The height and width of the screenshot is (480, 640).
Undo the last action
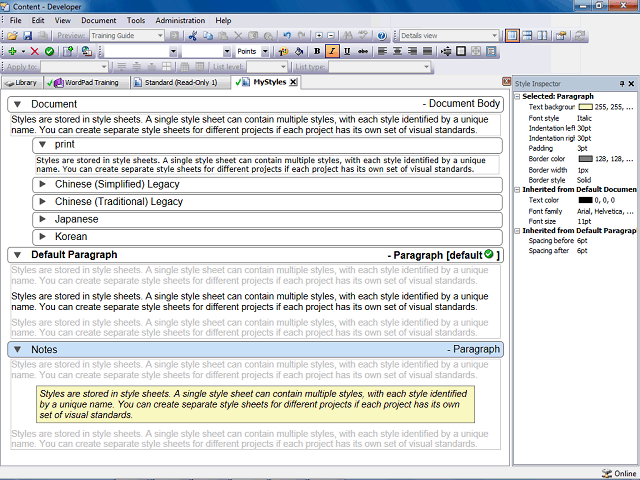[287, 36]
